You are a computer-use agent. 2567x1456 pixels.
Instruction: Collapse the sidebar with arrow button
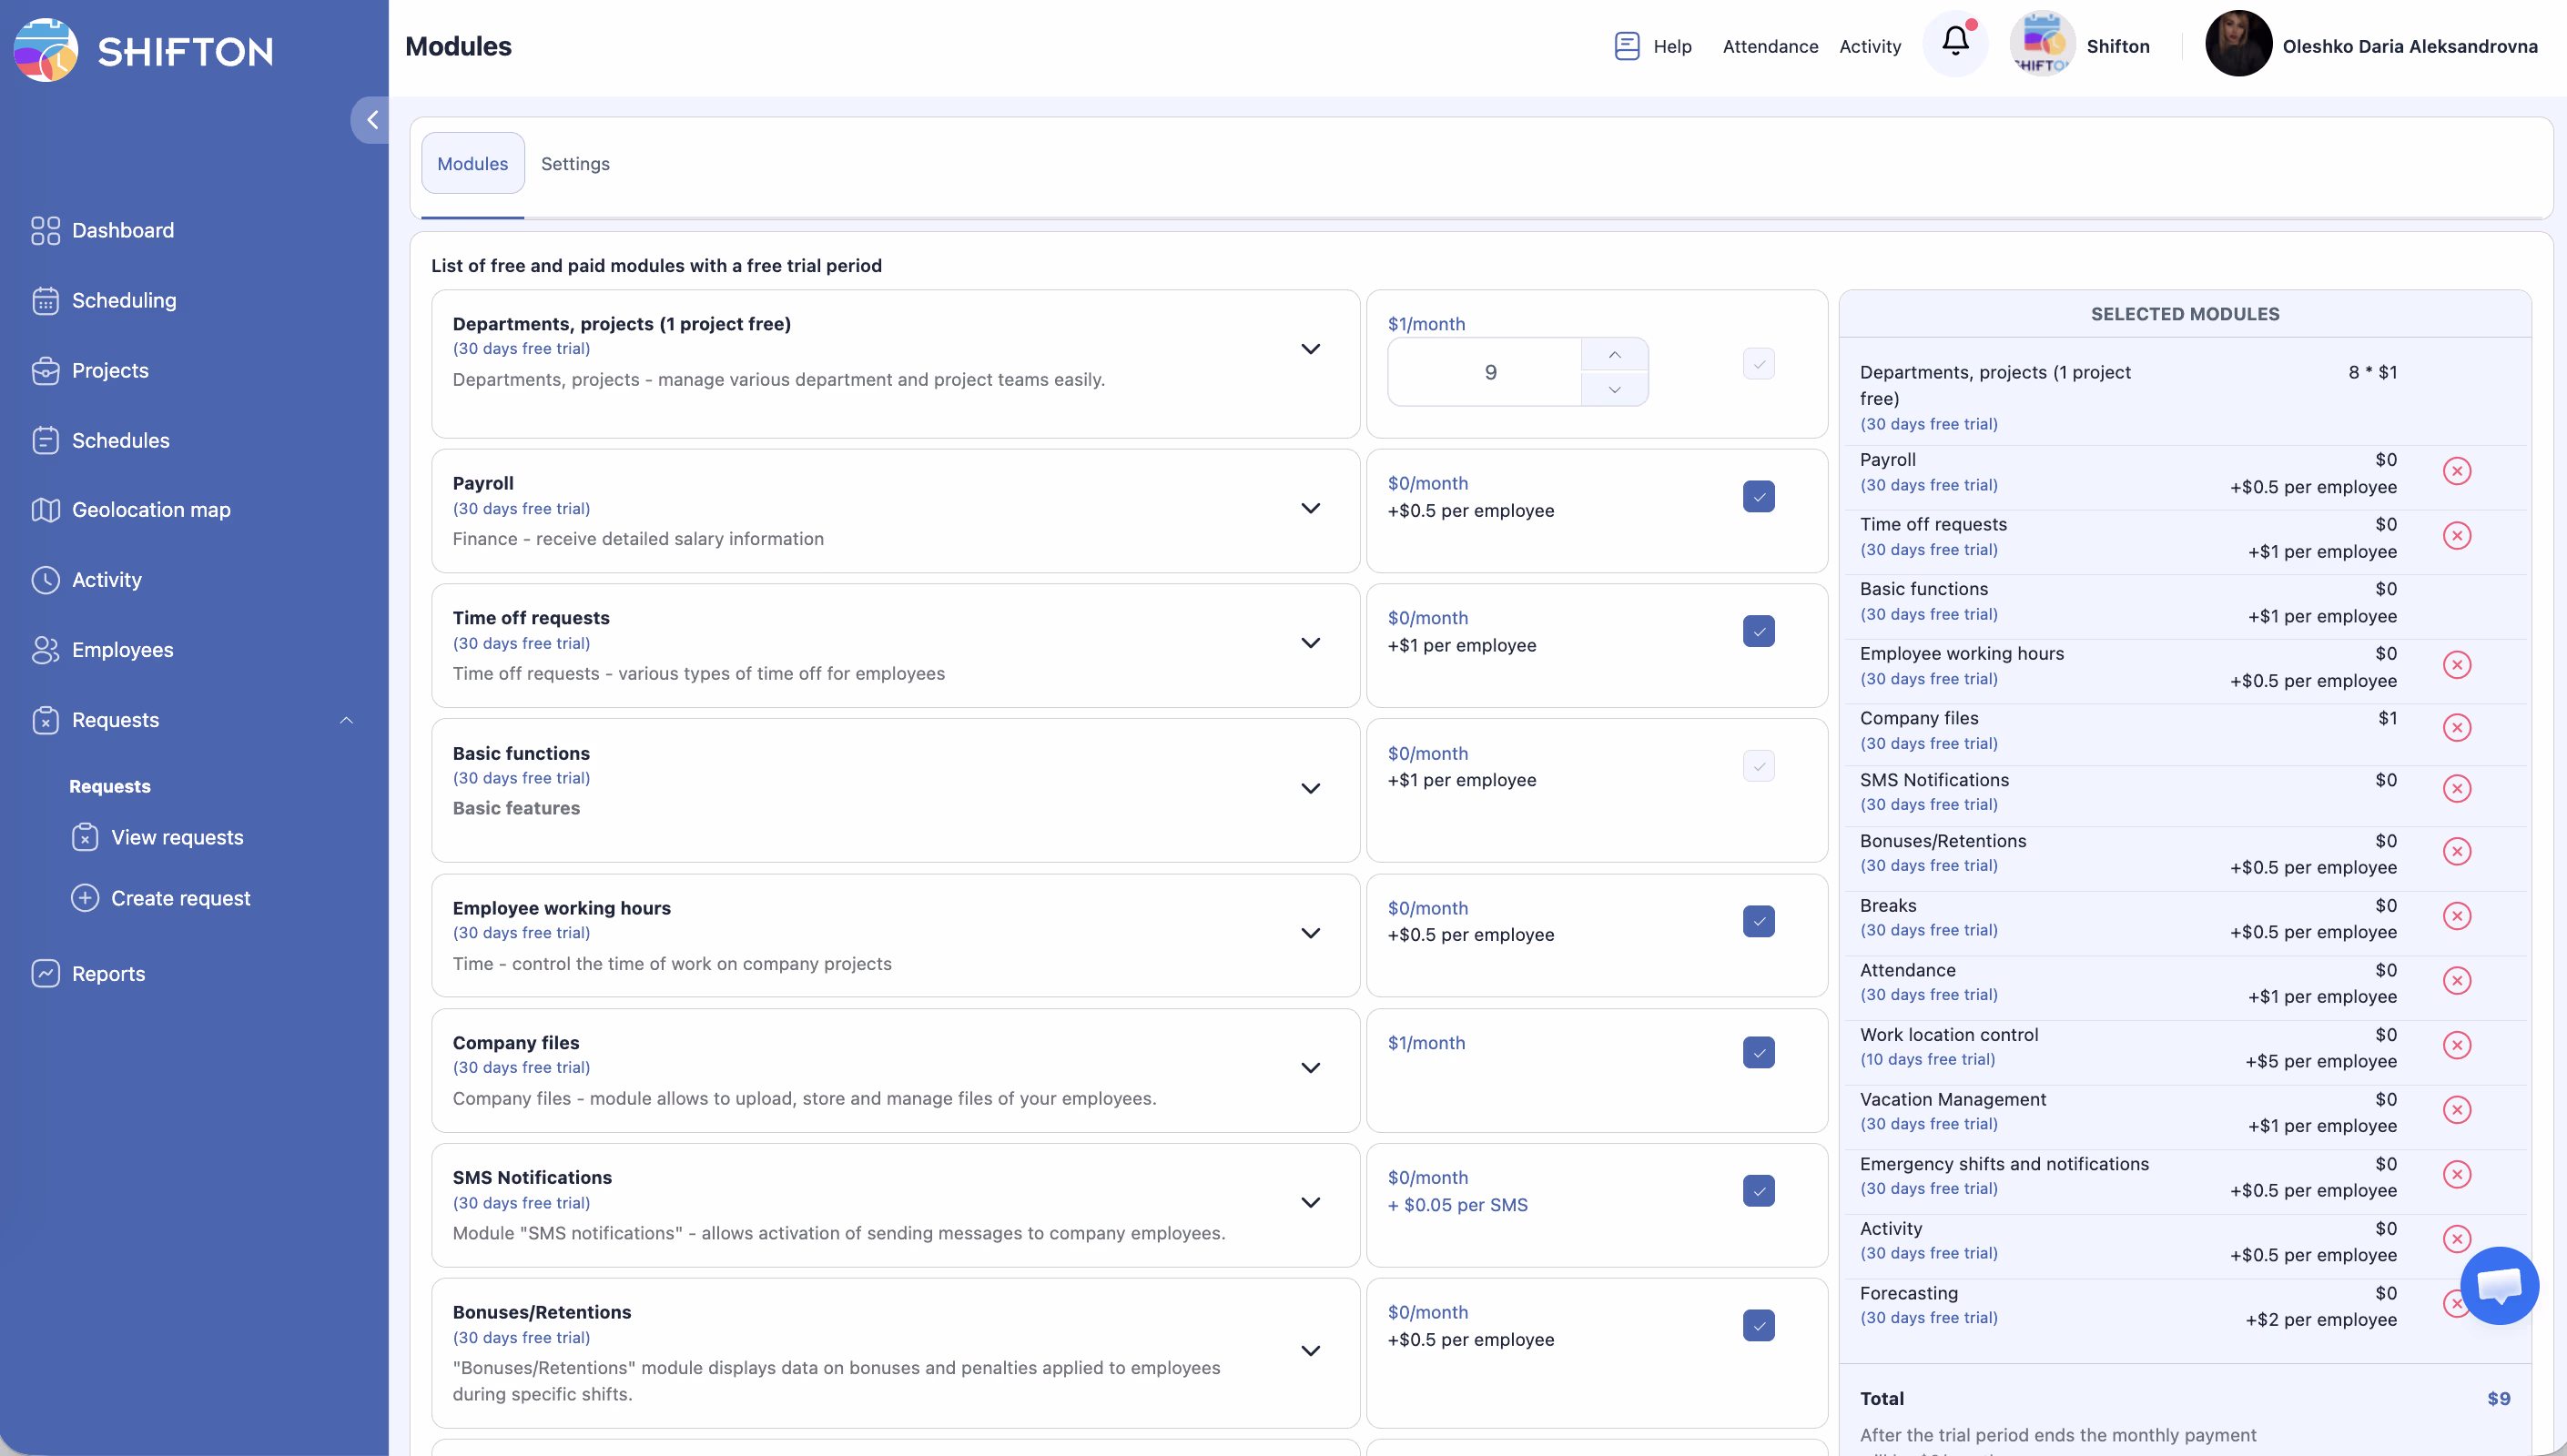click(x=371, y=120)
